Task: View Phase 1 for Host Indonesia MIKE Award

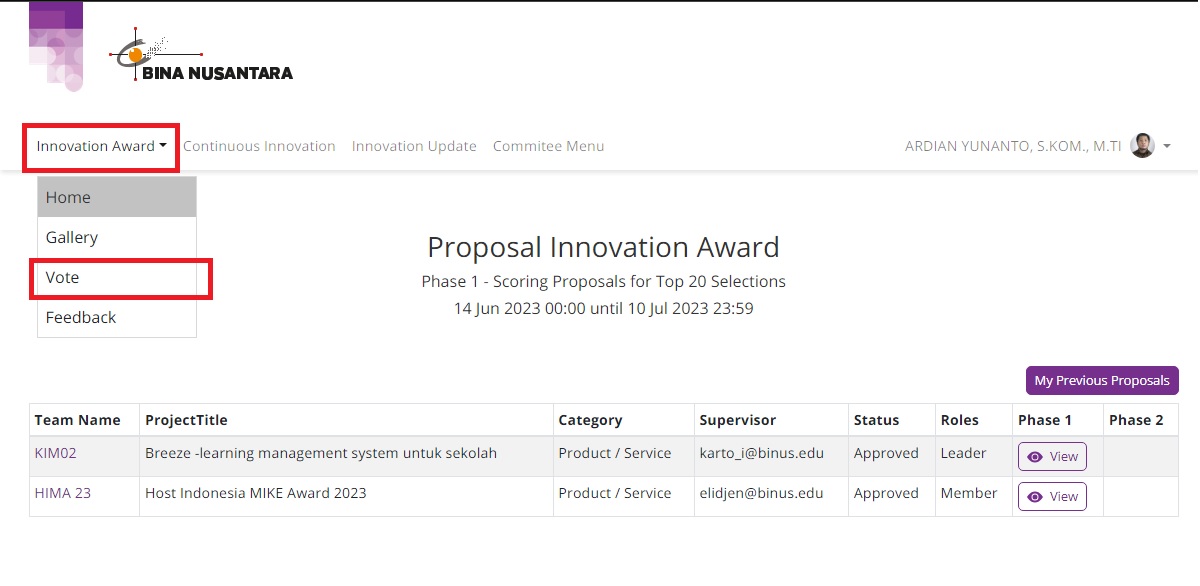Action: click(x=1052, y=497)
